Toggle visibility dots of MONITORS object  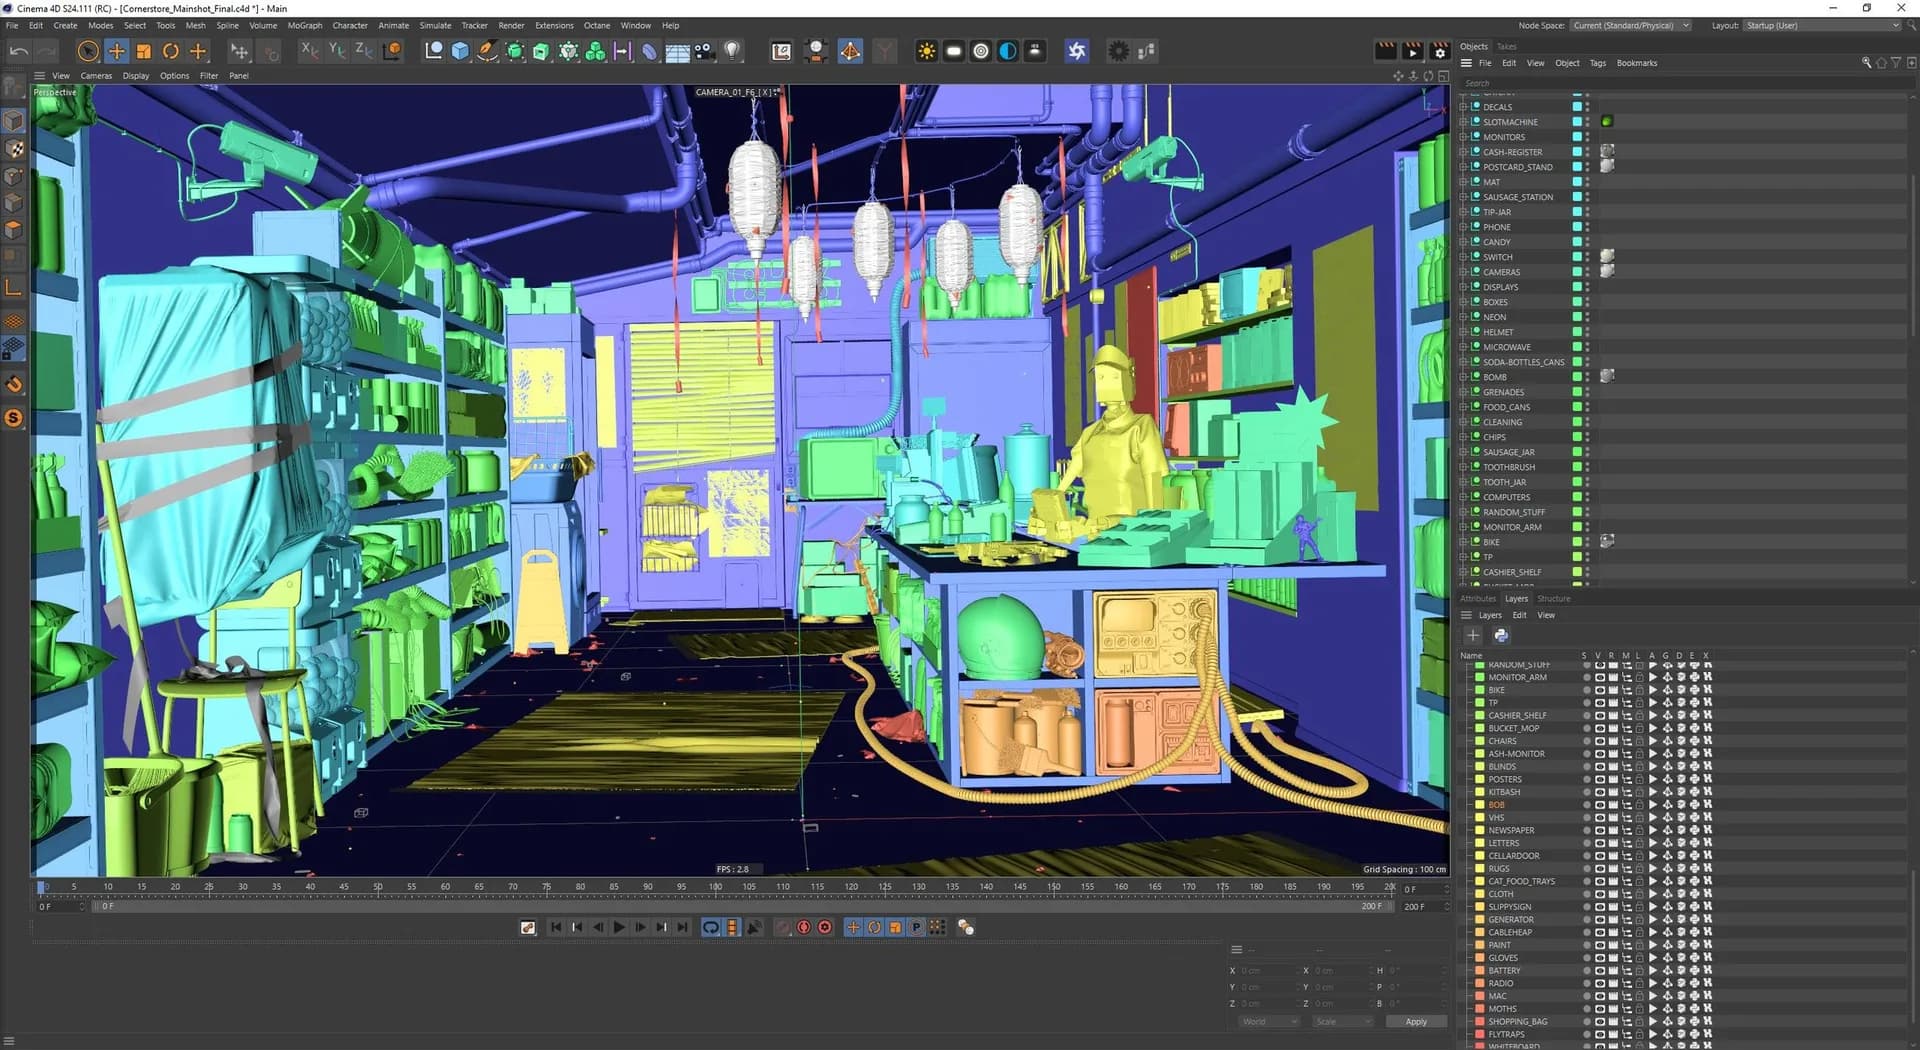point(1587,137)
